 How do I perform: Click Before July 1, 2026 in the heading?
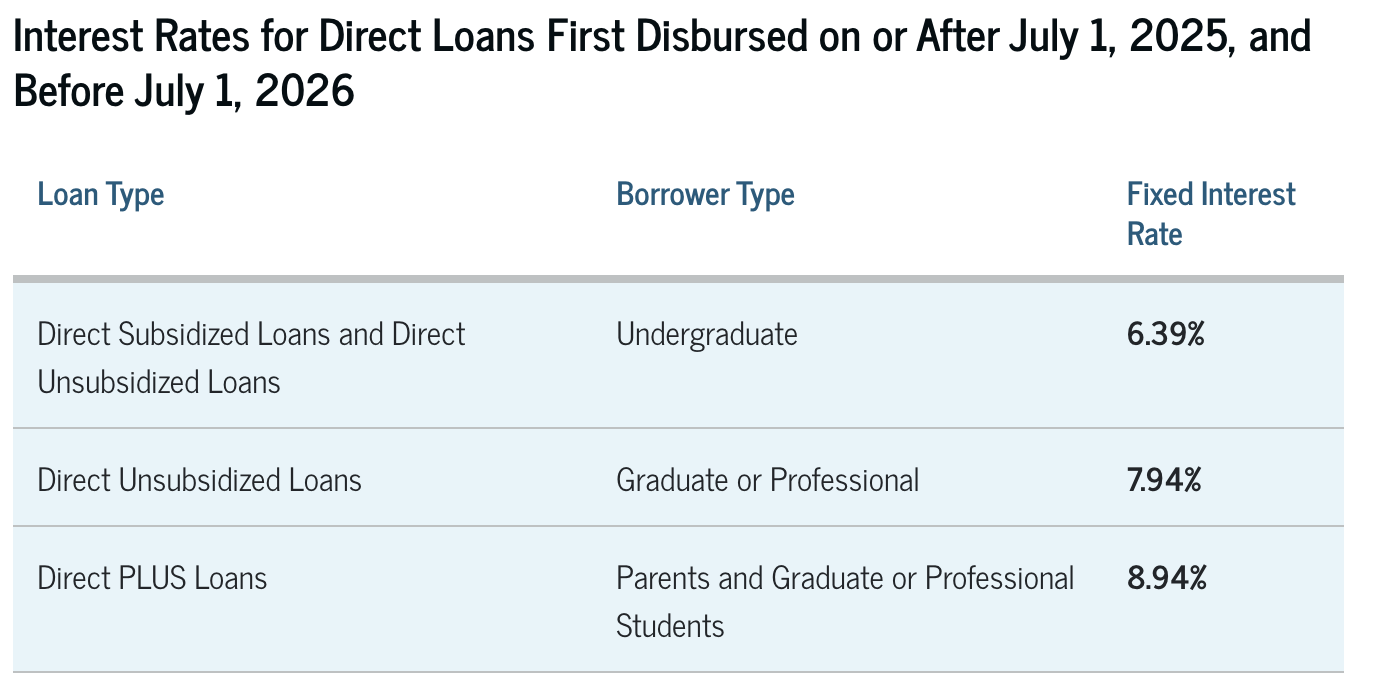184,91
